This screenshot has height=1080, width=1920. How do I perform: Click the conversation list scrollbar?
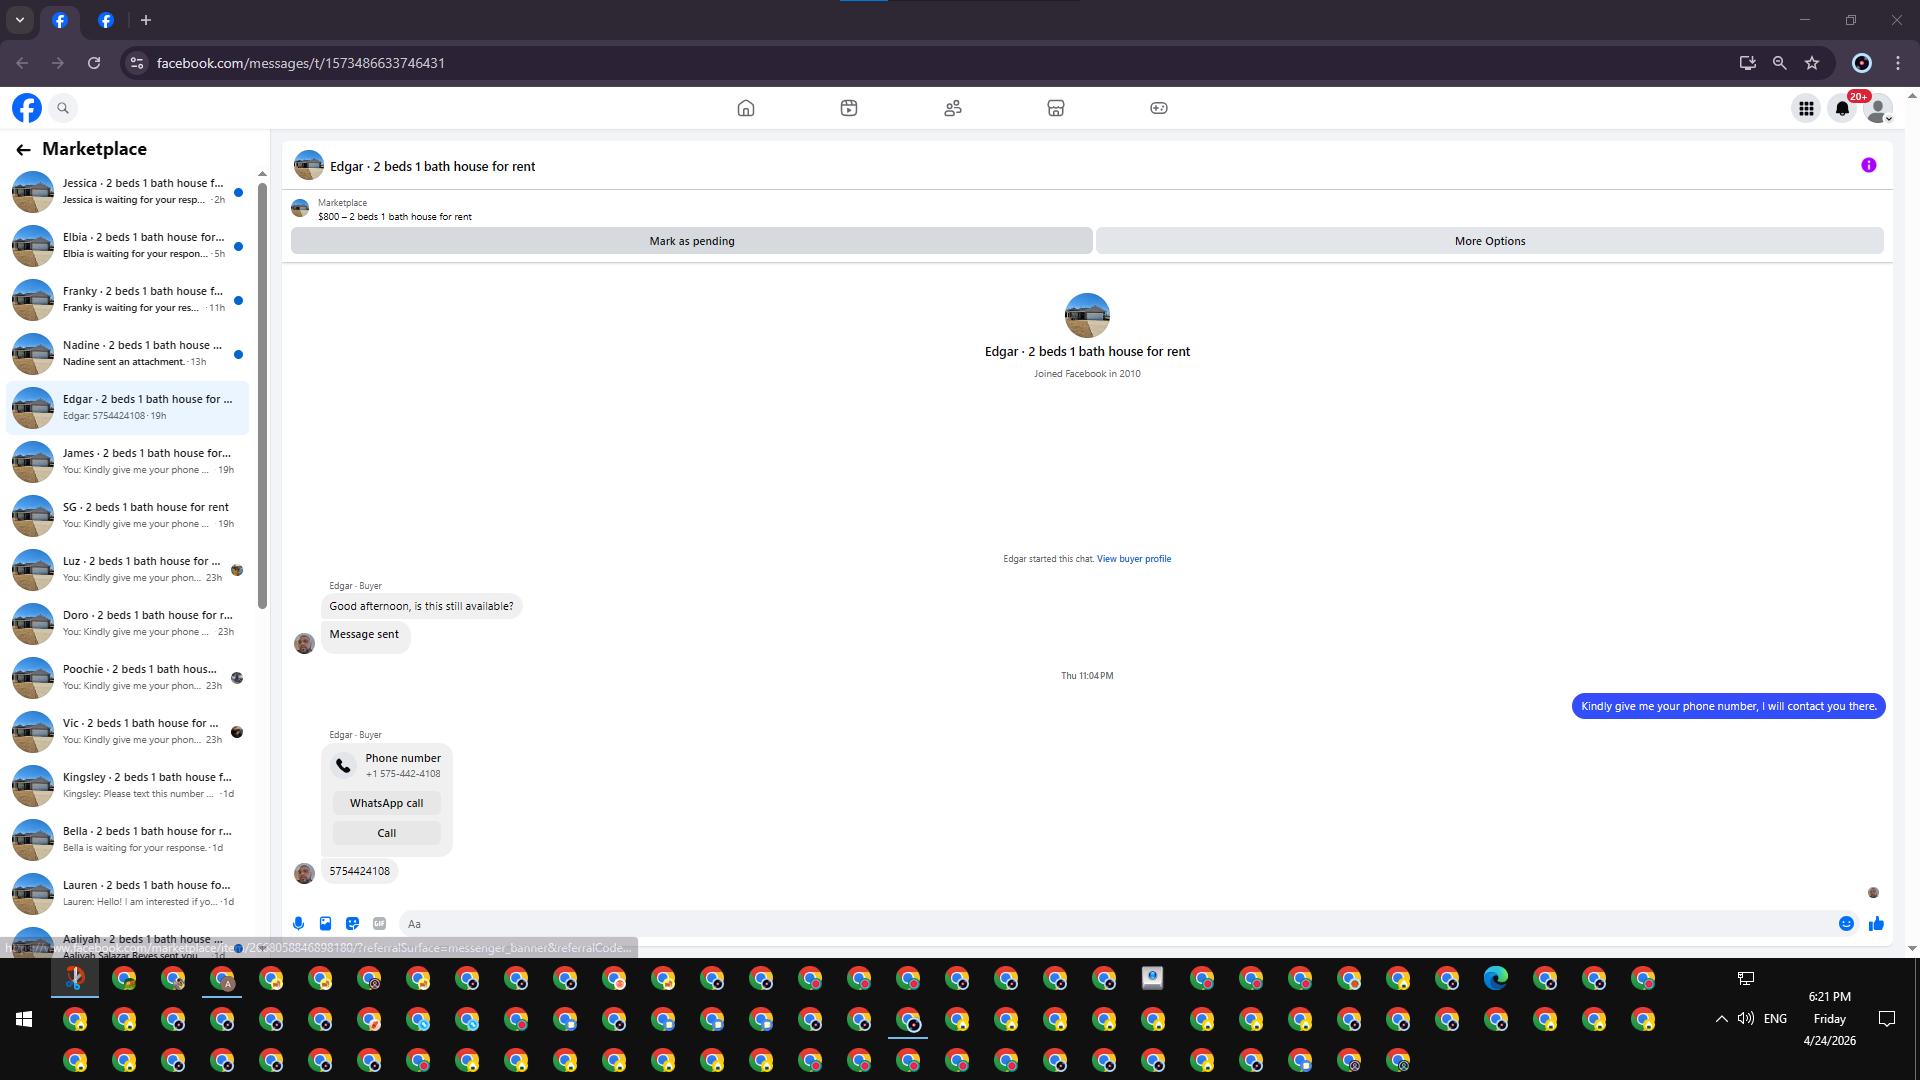pos(262,395)
